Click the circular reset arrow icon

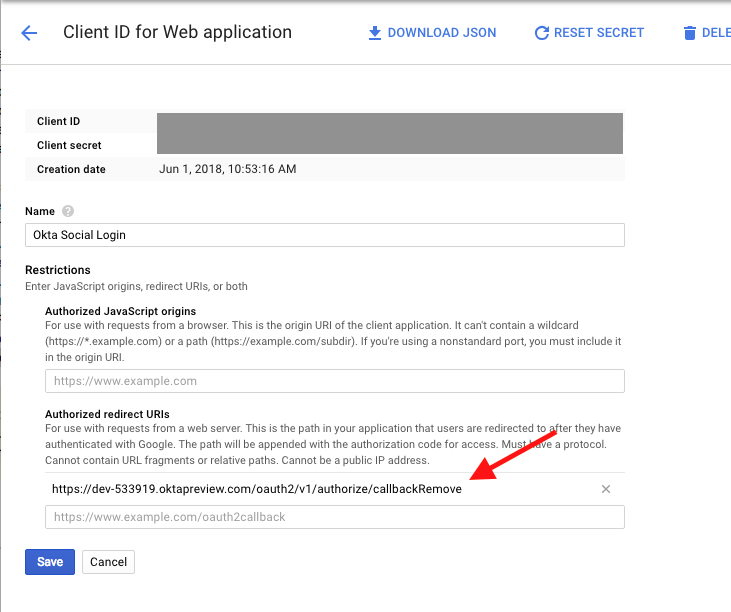coord(541,33)
